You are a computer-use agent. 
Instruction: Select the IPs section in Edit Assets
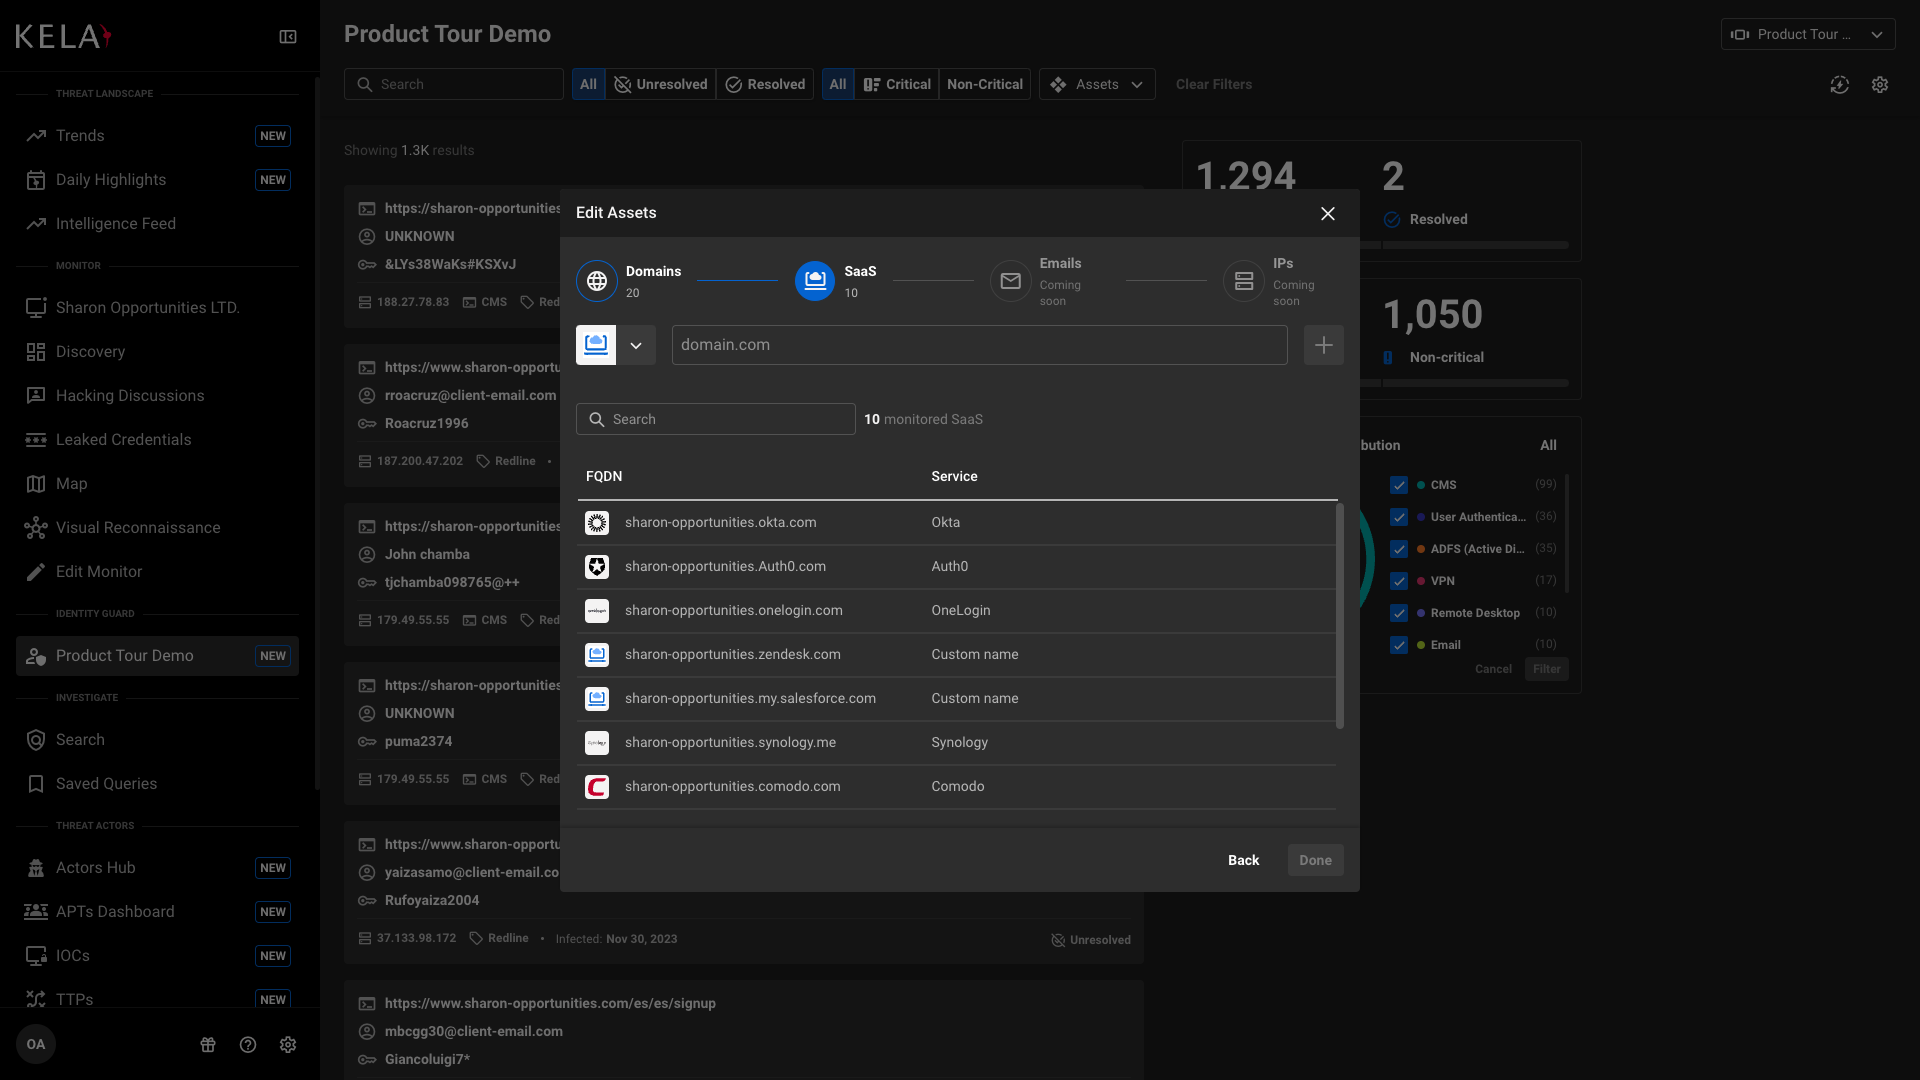(1243, 281)
